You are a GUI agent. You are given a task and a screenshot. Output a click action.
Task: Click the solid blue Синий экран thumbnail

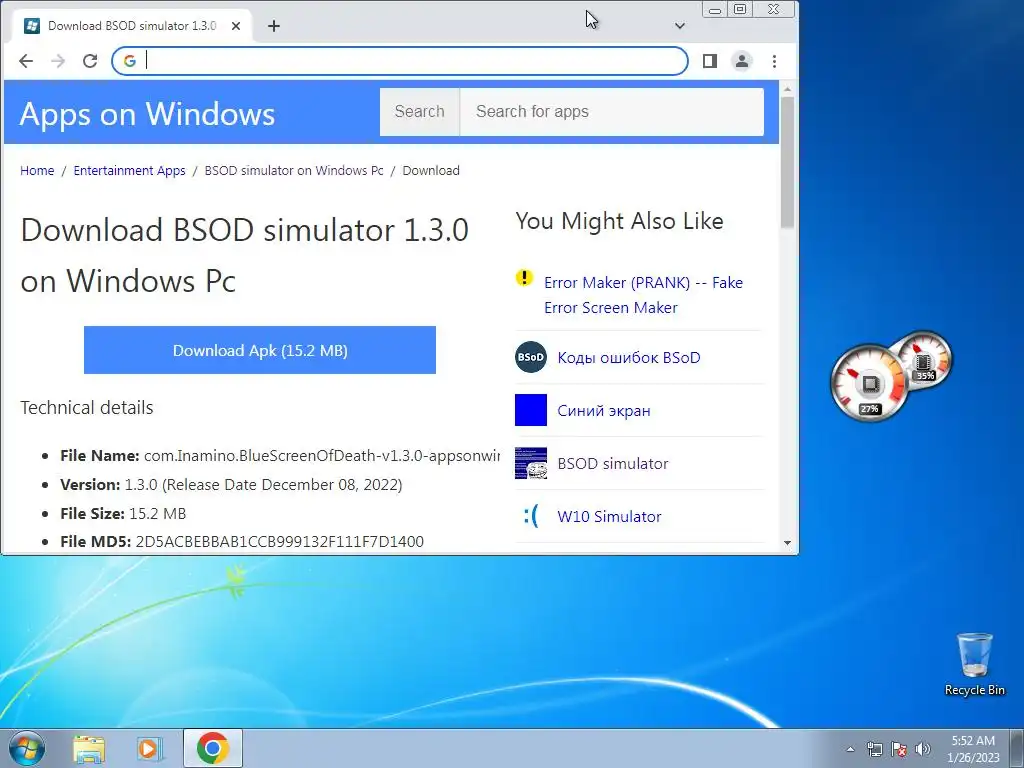click(x=531, y=410)
